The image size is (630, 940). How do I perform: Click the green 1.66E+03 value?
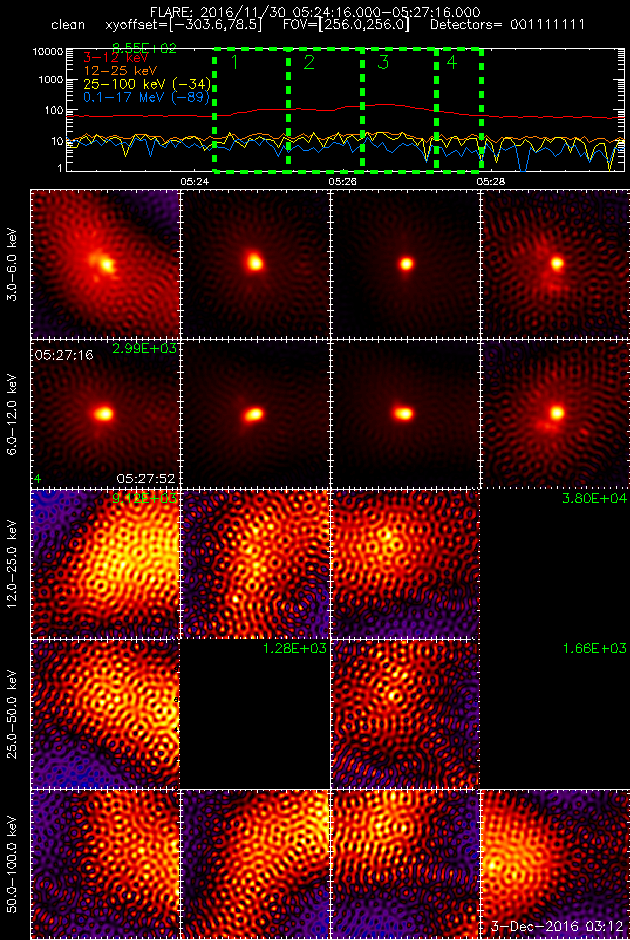594,648
